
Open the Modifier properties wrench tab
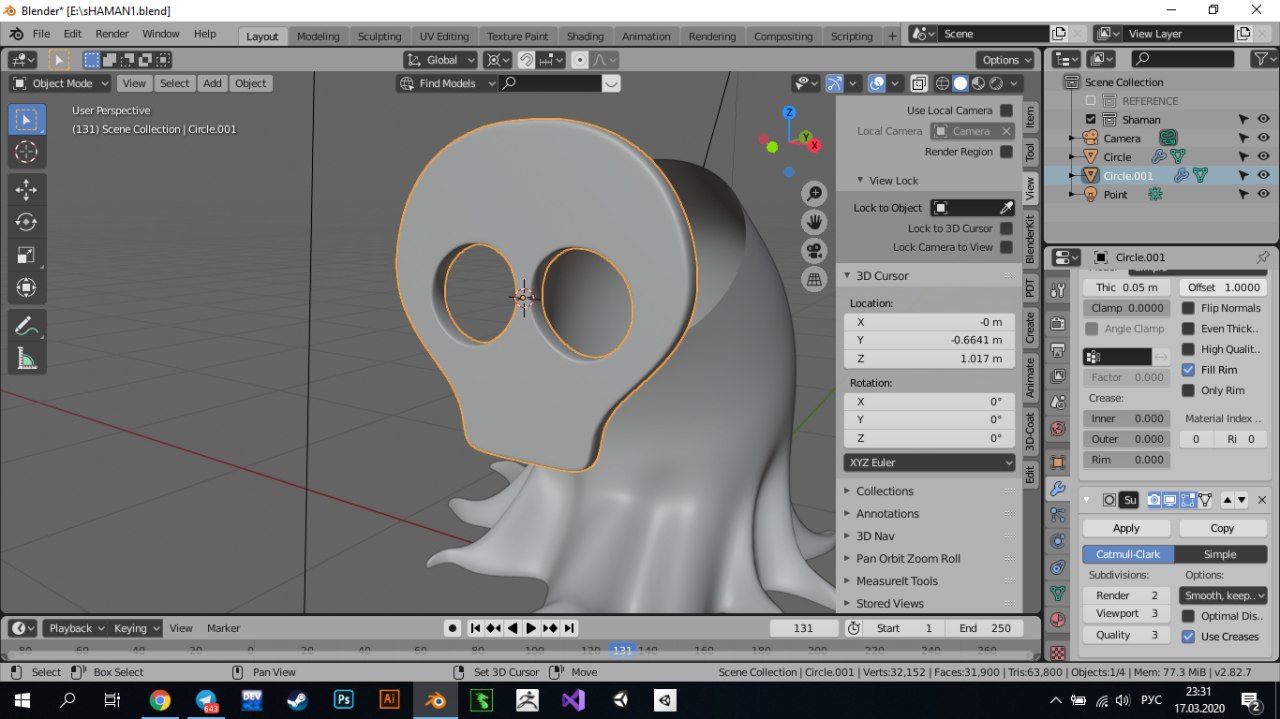coord(1058,489)
